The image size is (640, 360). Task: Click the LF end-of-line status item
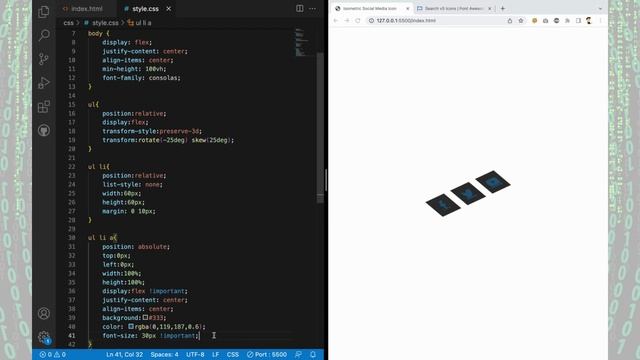[x=216, y=354]
